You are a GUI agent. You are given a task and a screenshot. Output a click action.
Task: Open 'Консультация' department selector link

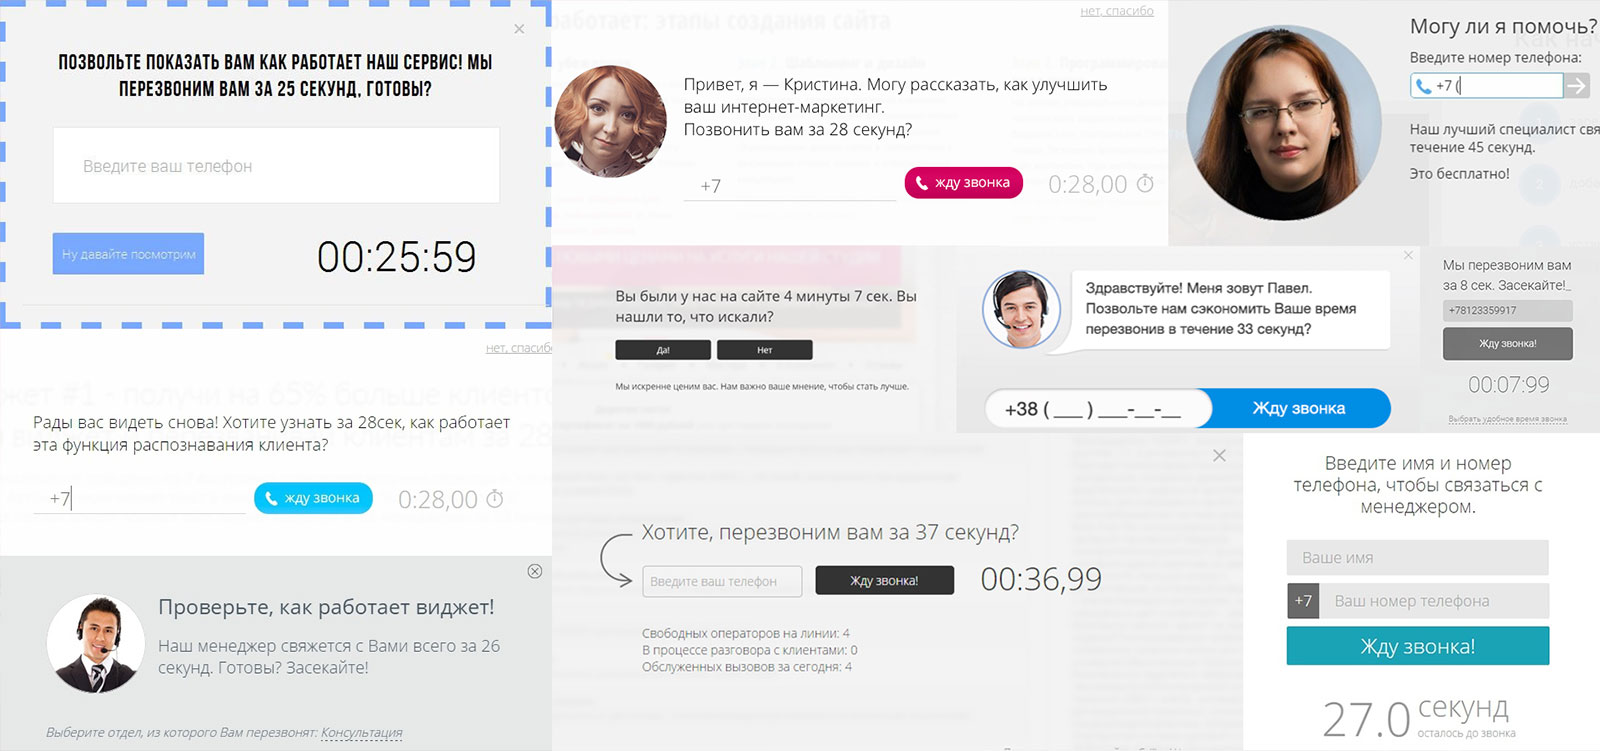point(362,732)
